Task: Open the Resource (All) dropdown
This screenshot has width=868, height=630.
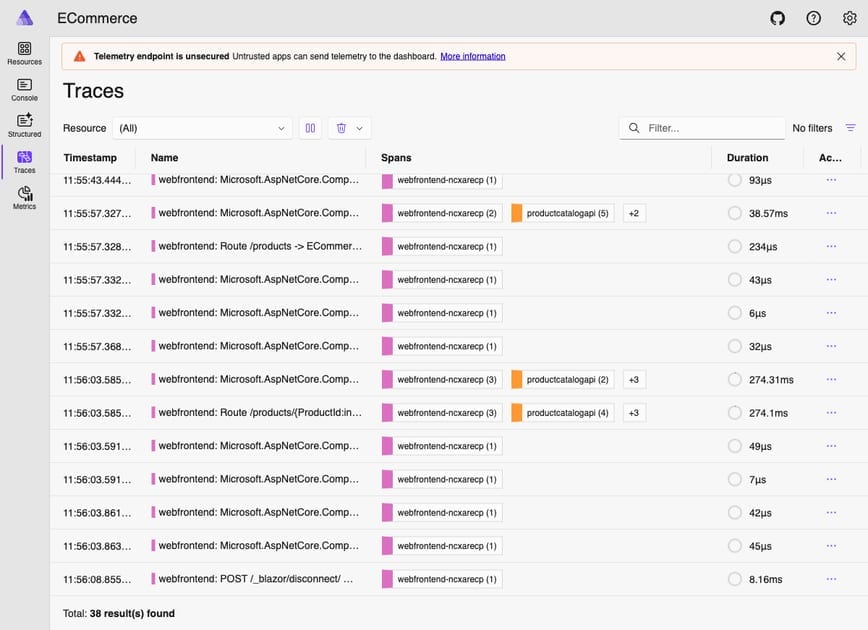Action: tap(202, 128)
